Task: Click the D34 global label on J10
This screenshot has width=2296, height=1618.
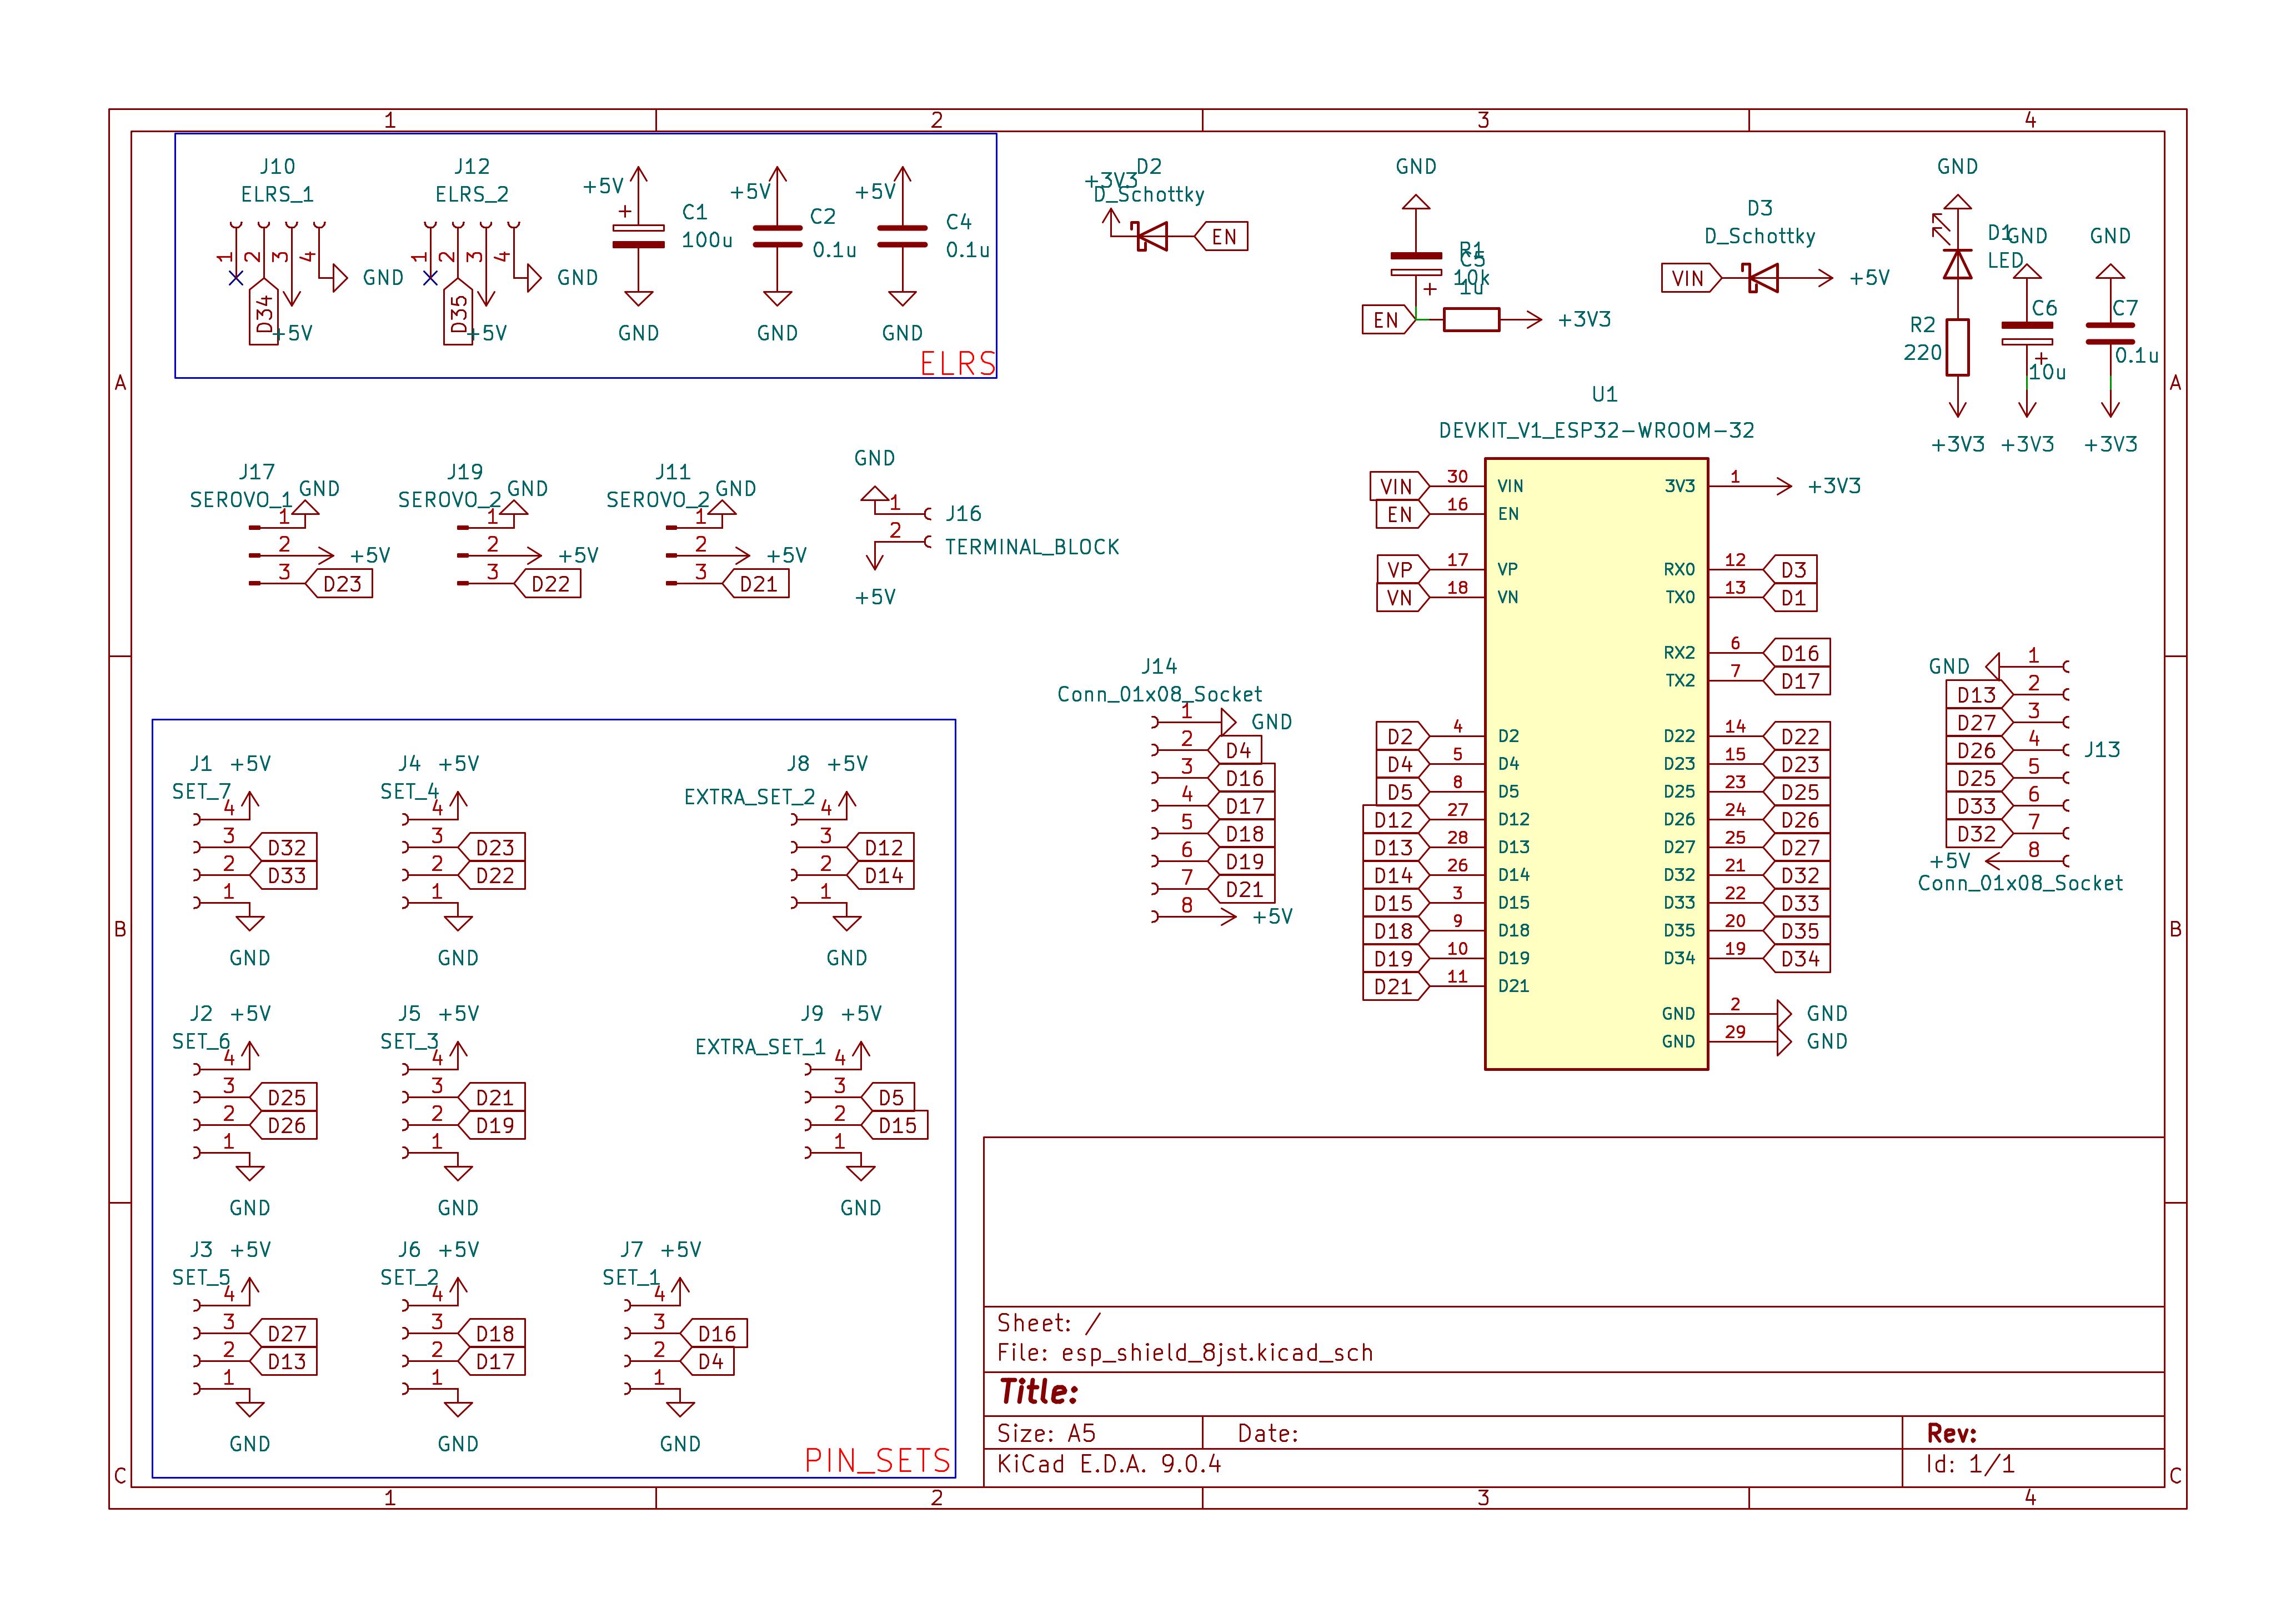Action: pyautogui.click(x=264, y=312)
